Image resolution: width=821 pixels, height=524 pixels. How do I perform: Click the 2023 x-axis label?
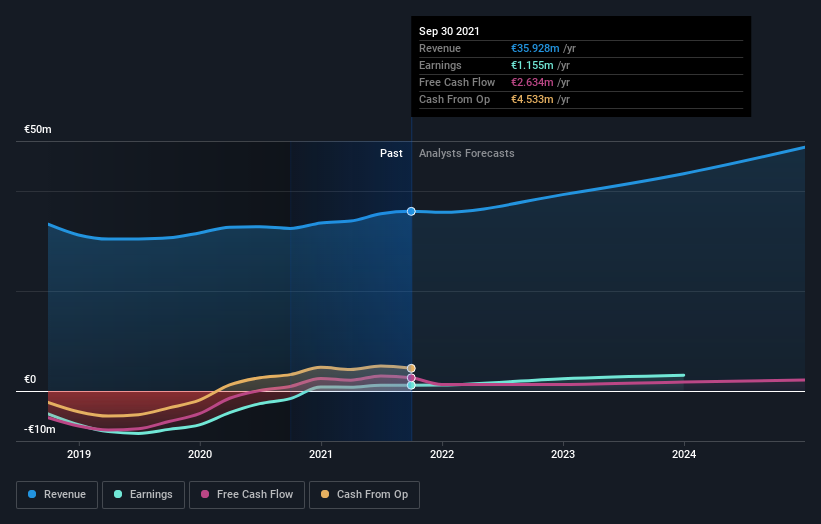tap(563, 454)
